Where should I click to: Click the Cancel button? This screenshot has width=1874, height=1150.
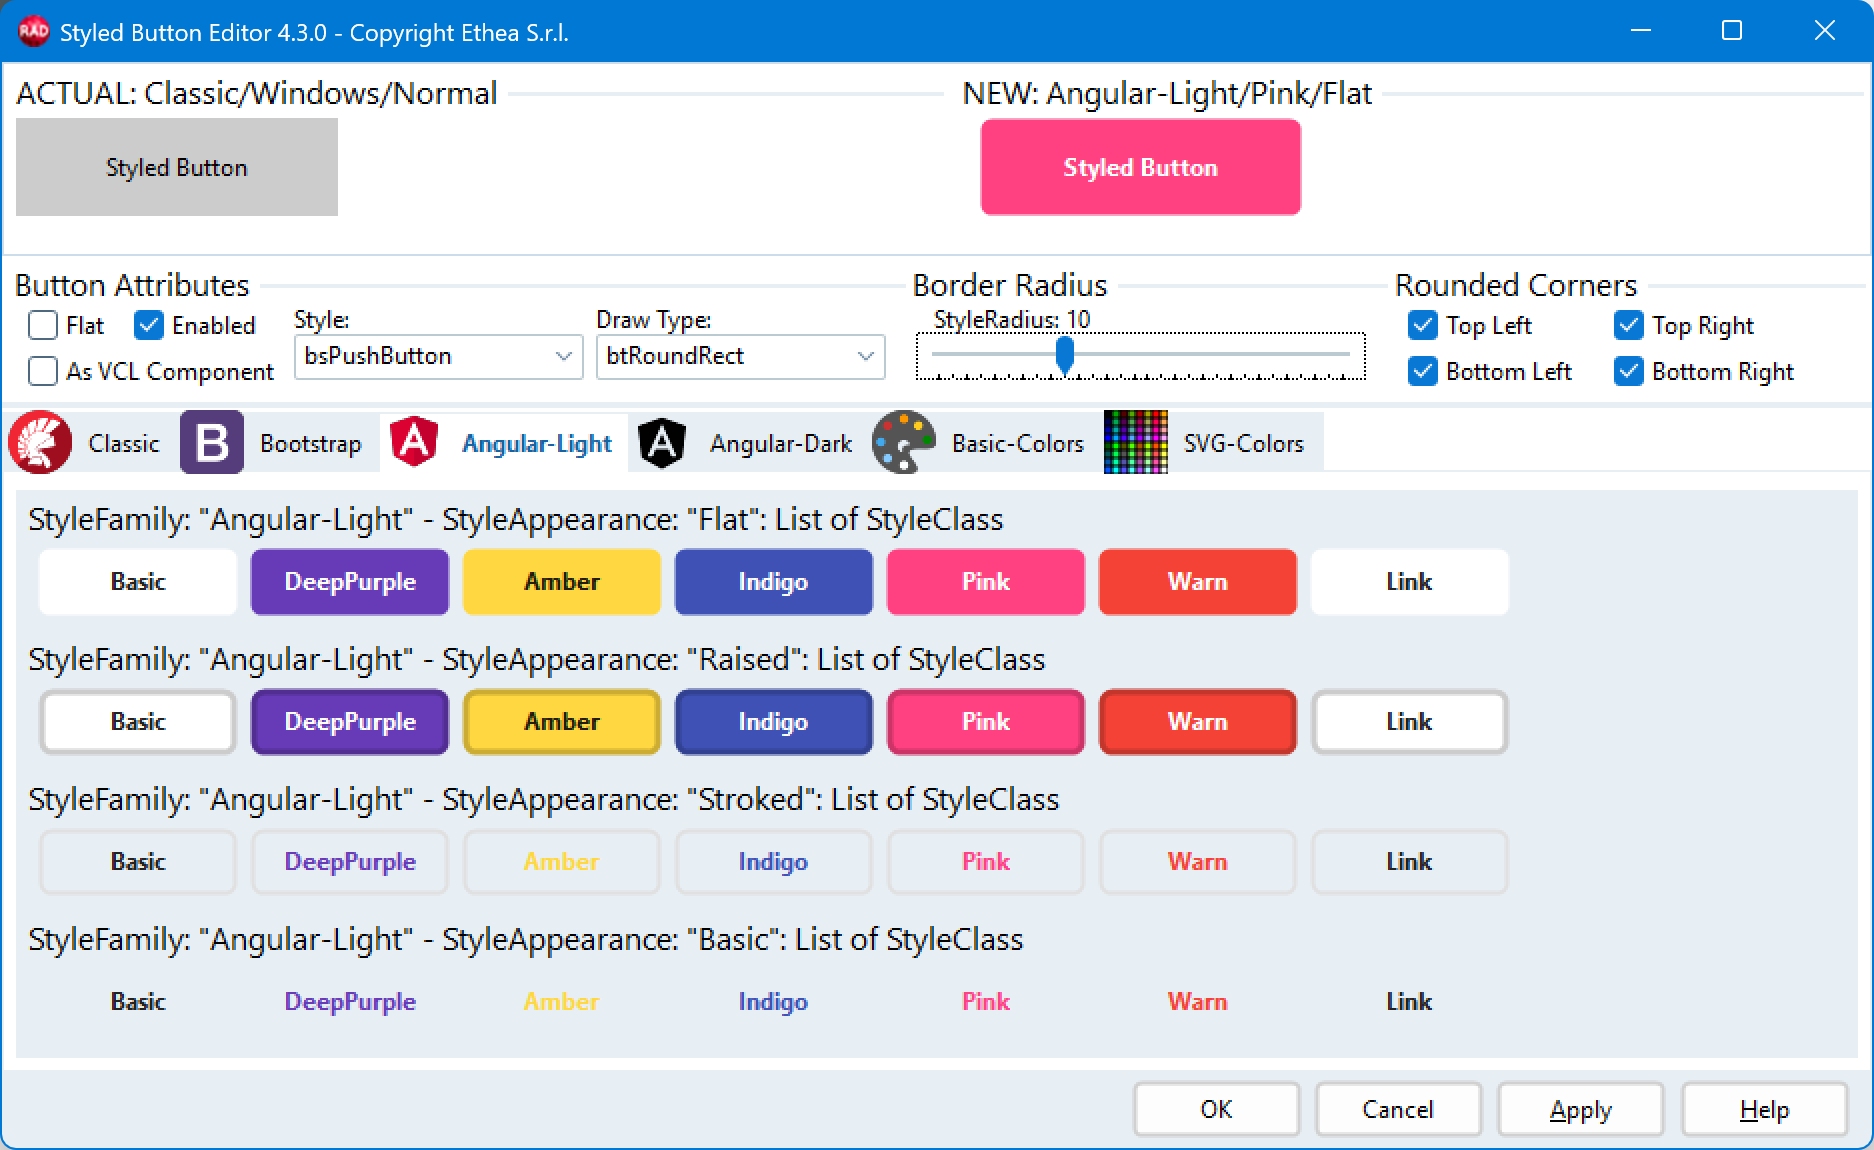pyautogui.click(x=1398, y=1109)
